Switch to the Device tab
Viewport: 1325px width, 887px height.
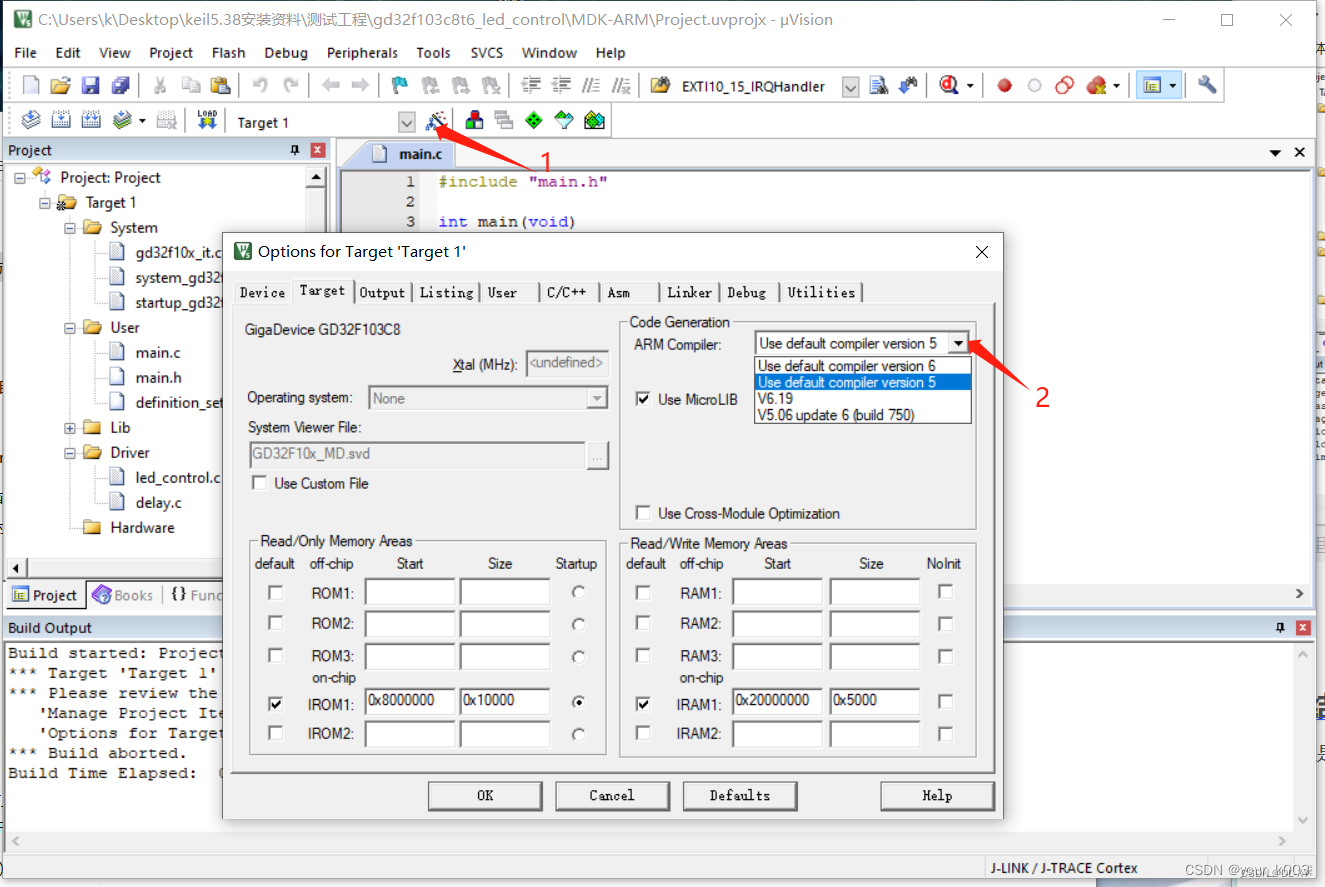click(262, 292)
